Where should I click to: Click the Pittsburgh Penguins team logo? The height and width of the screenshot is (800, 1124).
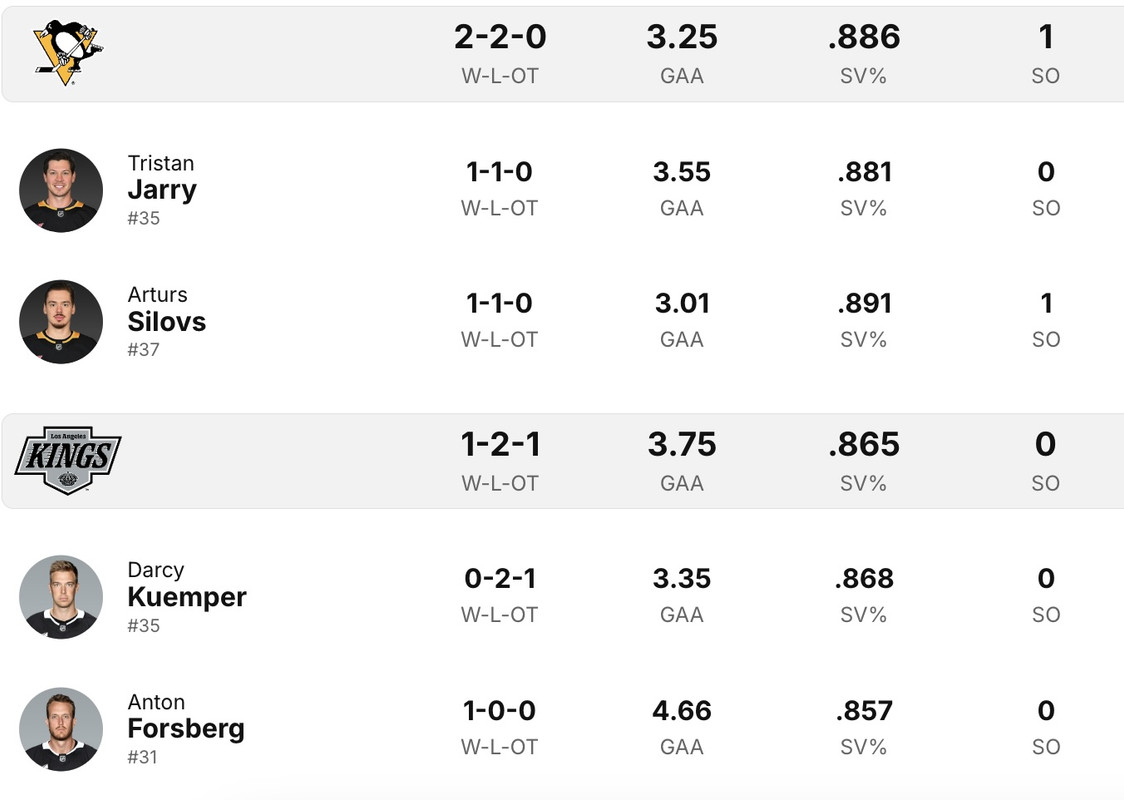pos(67,52)
